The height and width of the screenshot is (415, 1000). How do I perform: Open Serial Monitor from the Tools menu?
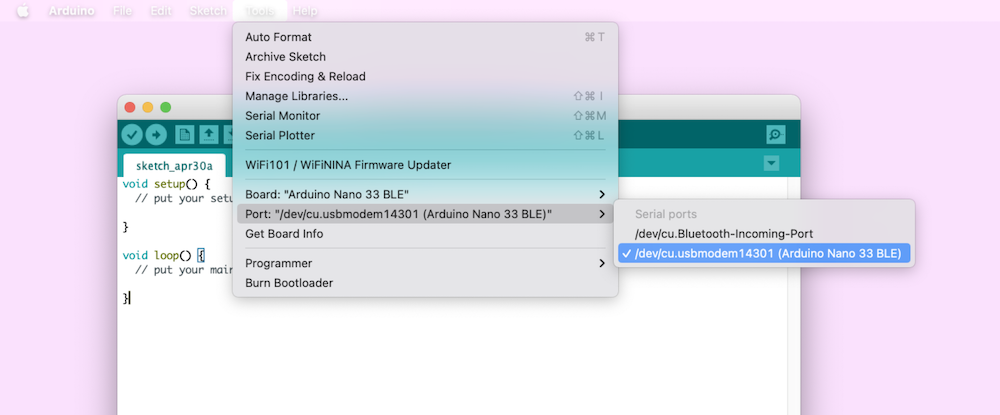pyautogui.click(x=425, y=116)
